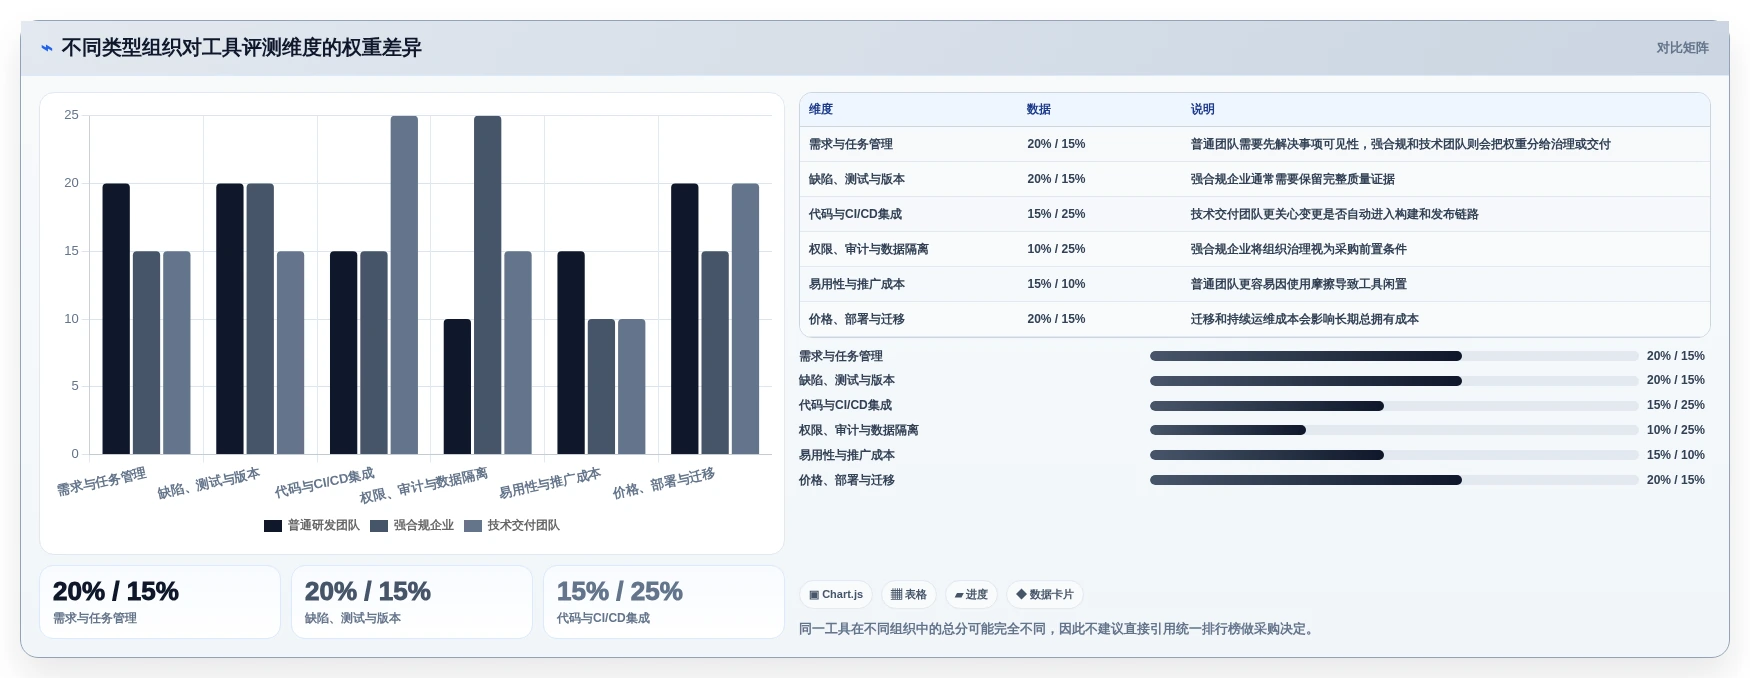Click the 代码与CI/CD集成 progress bar
The height and width of the screenshot is (678, 1750).
(1393, 406)
